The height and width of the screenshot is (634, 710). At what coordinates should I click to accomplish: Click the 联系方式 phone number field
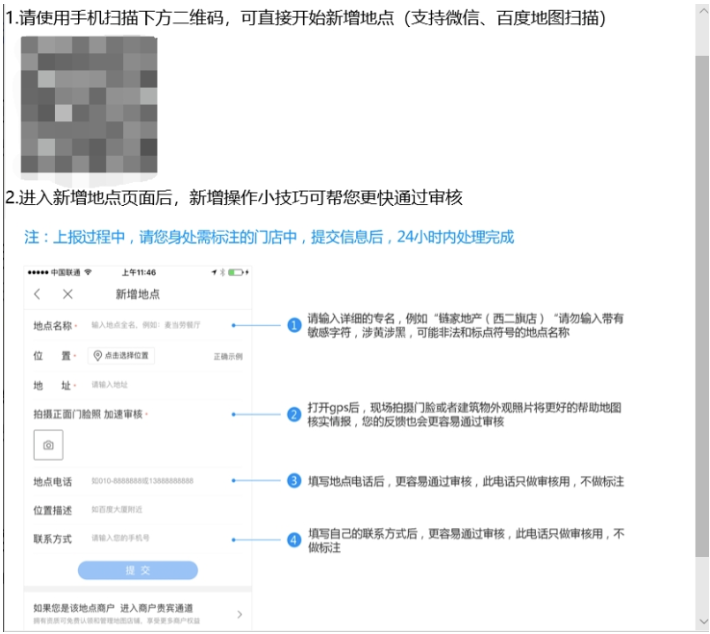(120, 538)
